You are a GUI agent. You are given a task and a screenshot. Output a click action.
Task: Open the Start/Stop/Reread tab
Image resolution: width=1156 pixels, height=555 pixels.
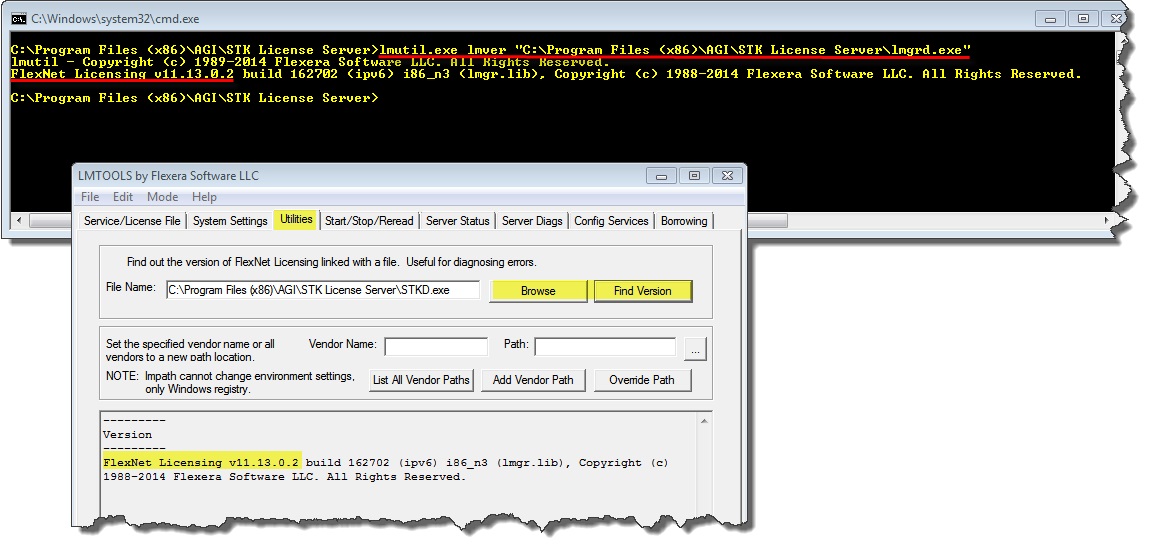(x=369, y=221)
